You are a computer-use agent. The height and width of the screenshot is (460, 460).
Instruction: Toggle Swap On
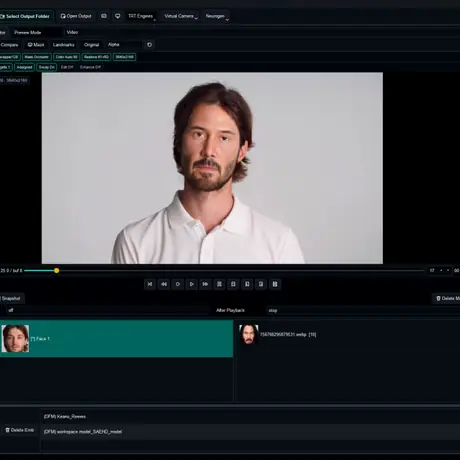pyautogui.click(x=46, y=67)
